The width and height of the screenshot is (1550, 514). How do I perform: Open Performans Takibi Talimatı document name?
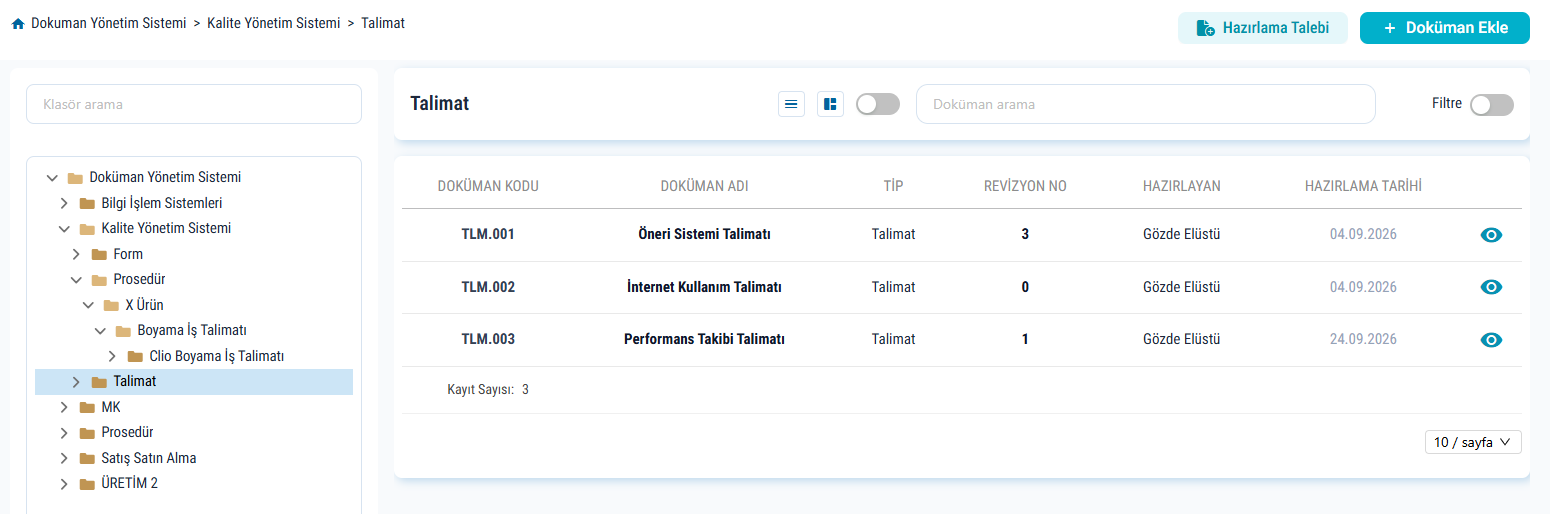pyautogui.click(x=704, y=339)
